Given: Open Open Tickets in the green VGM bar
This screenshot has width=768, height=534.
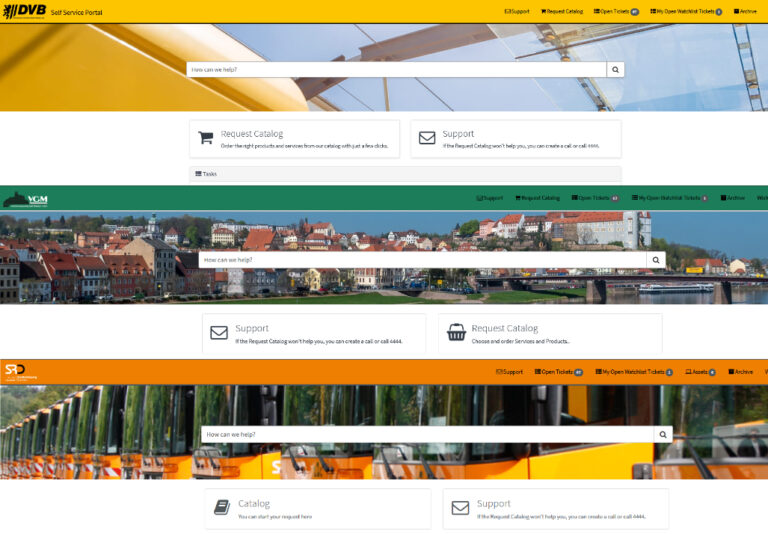Looking at the screenshot, I should point(595,198).
